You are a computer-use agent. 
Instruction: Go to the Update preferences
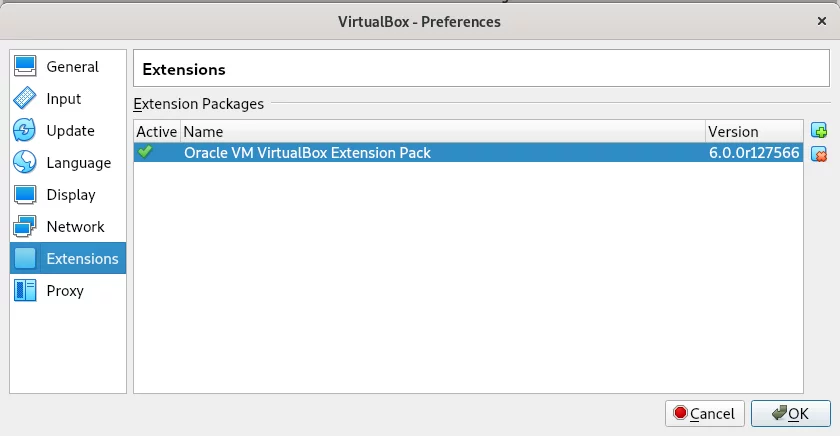coord(68,131)
